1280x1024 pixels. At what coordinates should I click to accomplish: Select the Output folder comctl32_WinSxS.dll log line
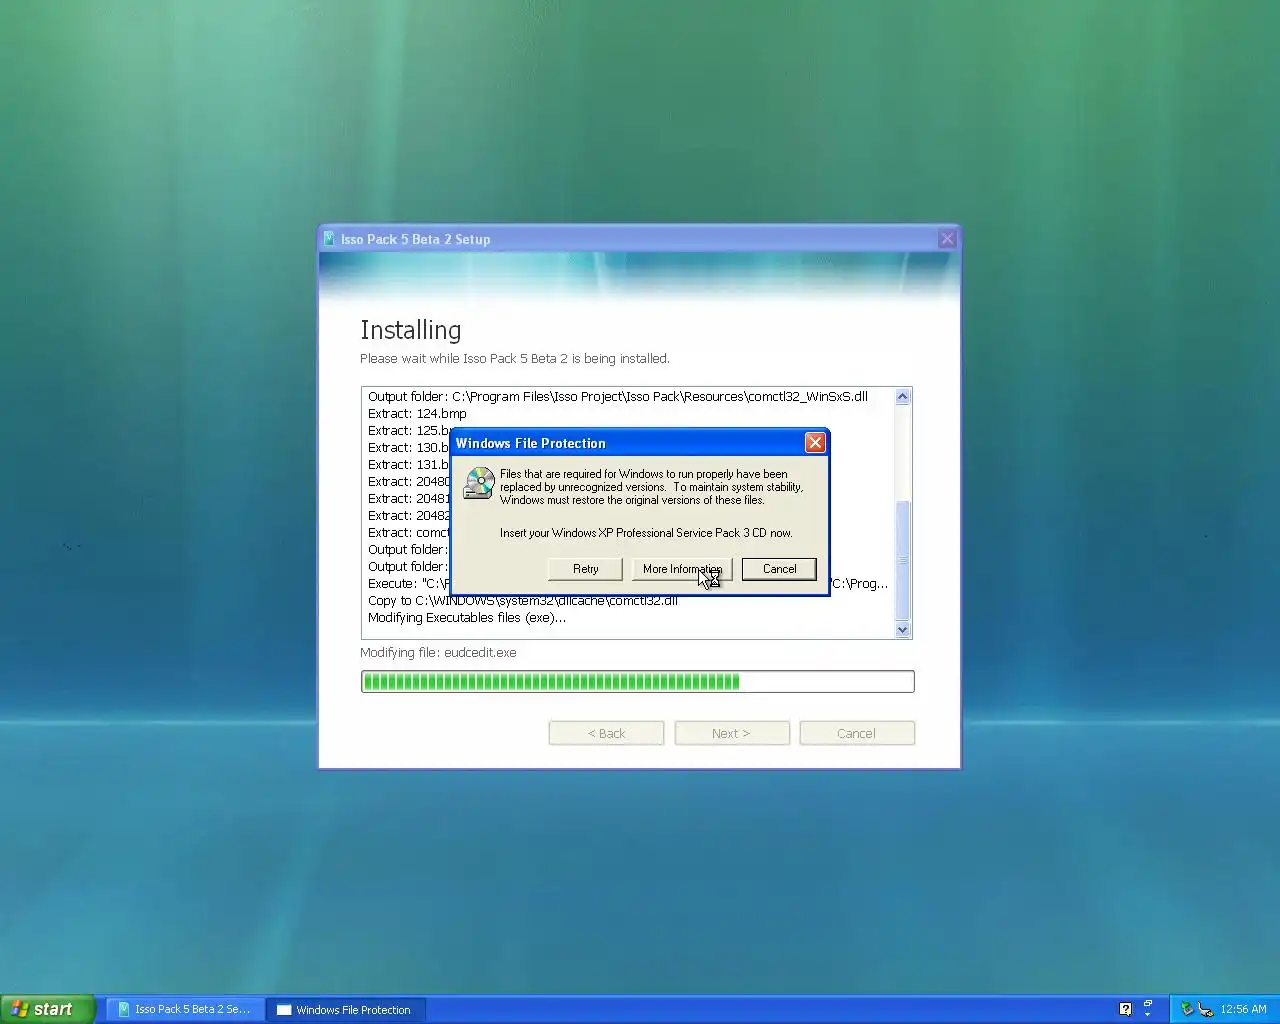[617, 396]
